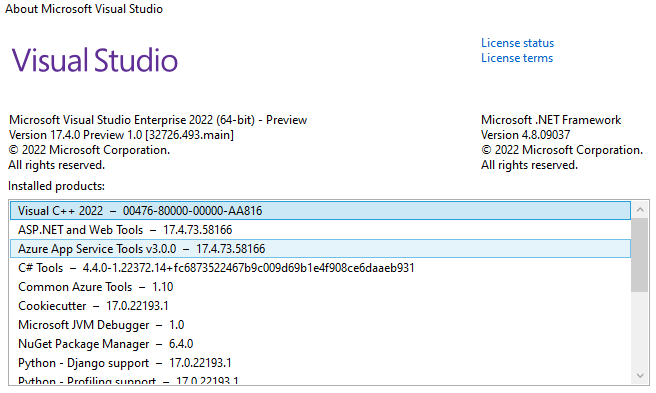656x393 pixels.
Task: Select Microsoft JVM Debugger row
Action: [x=320, y=325]
